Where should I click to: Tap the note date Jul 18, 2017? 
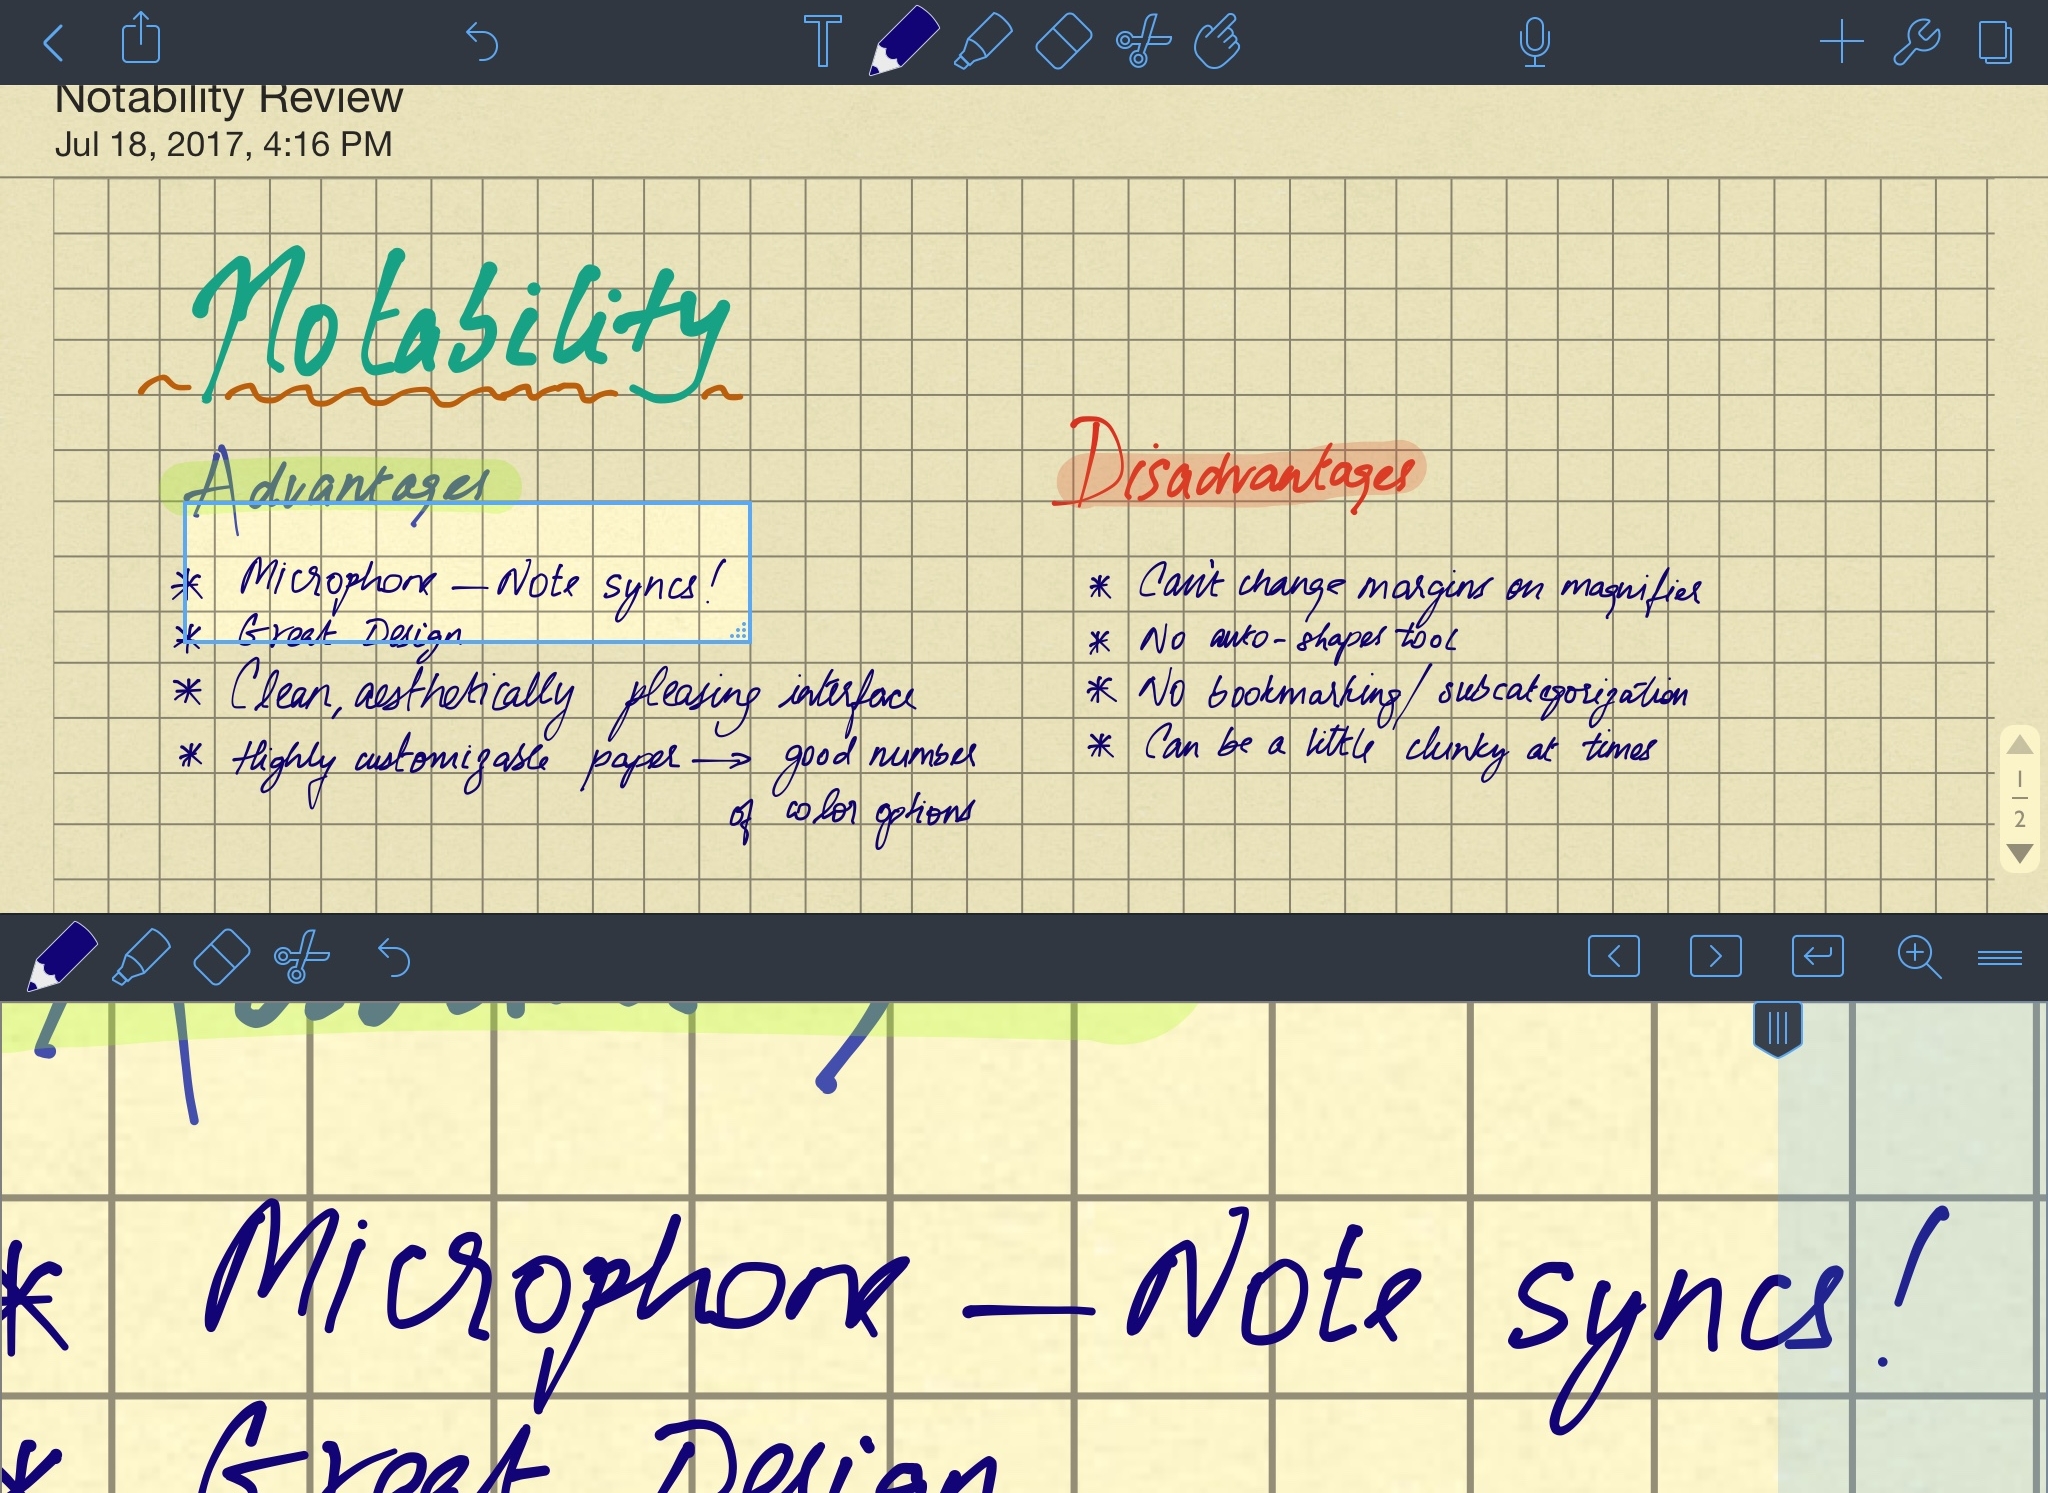(223, 145)
